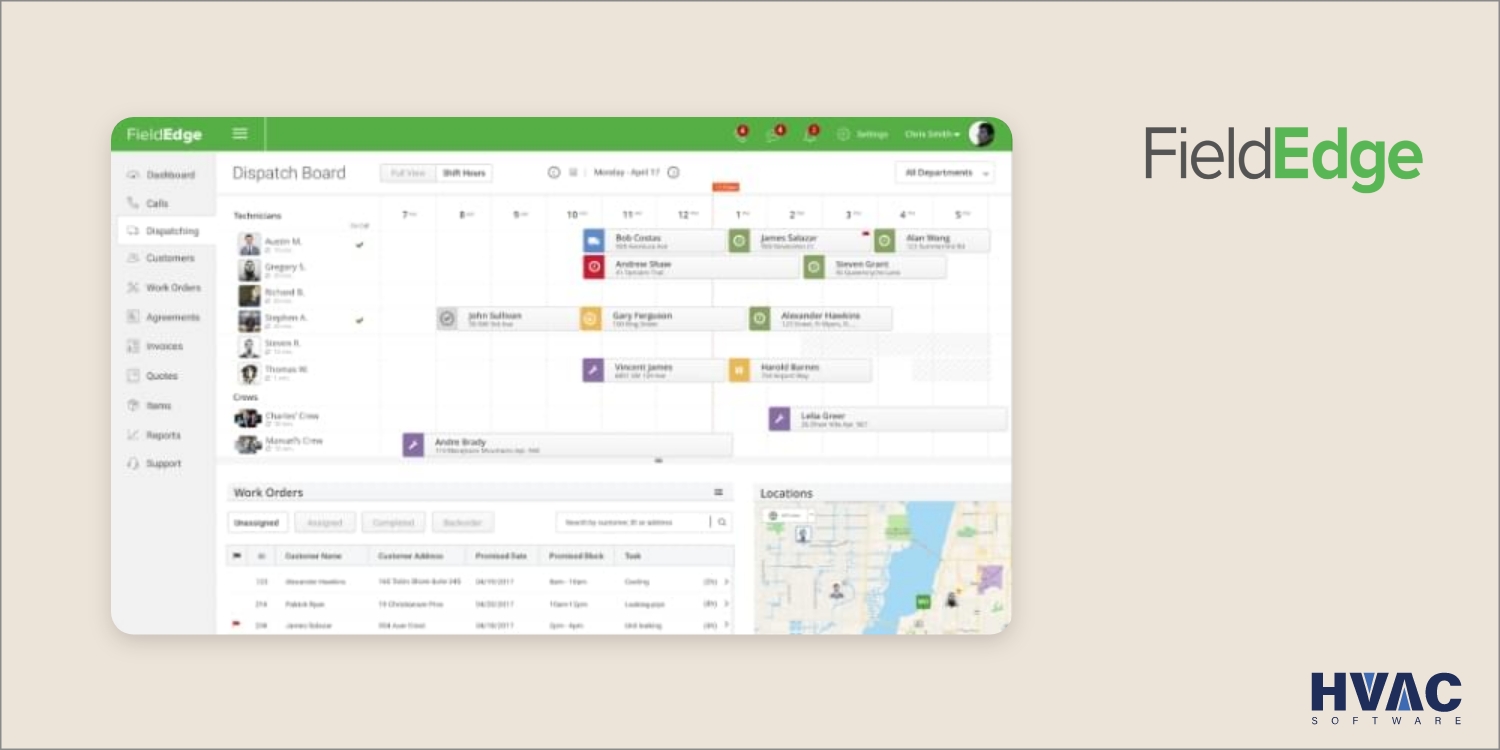Viewport: 1500px width, 750px height.
Task: Click red clock icon on Andrew Shaw job
Action: 594,267
